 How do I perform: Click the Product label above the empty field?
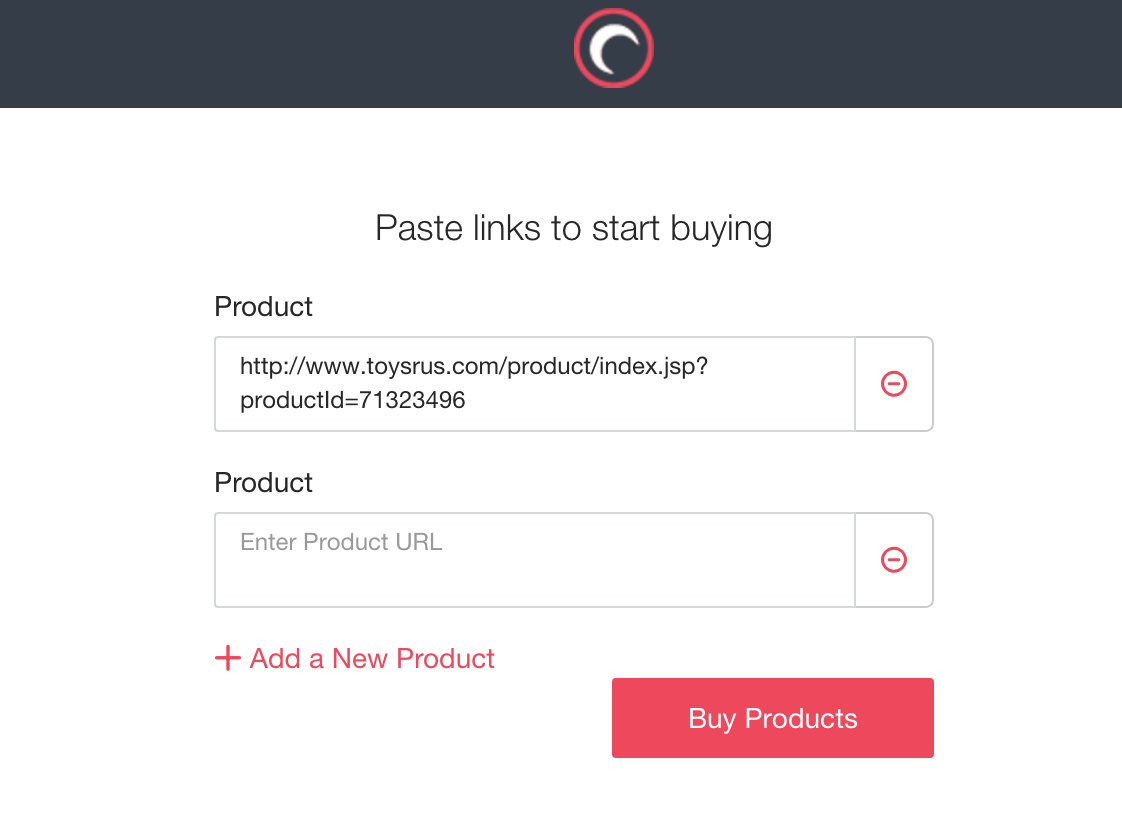pos(264,482)
